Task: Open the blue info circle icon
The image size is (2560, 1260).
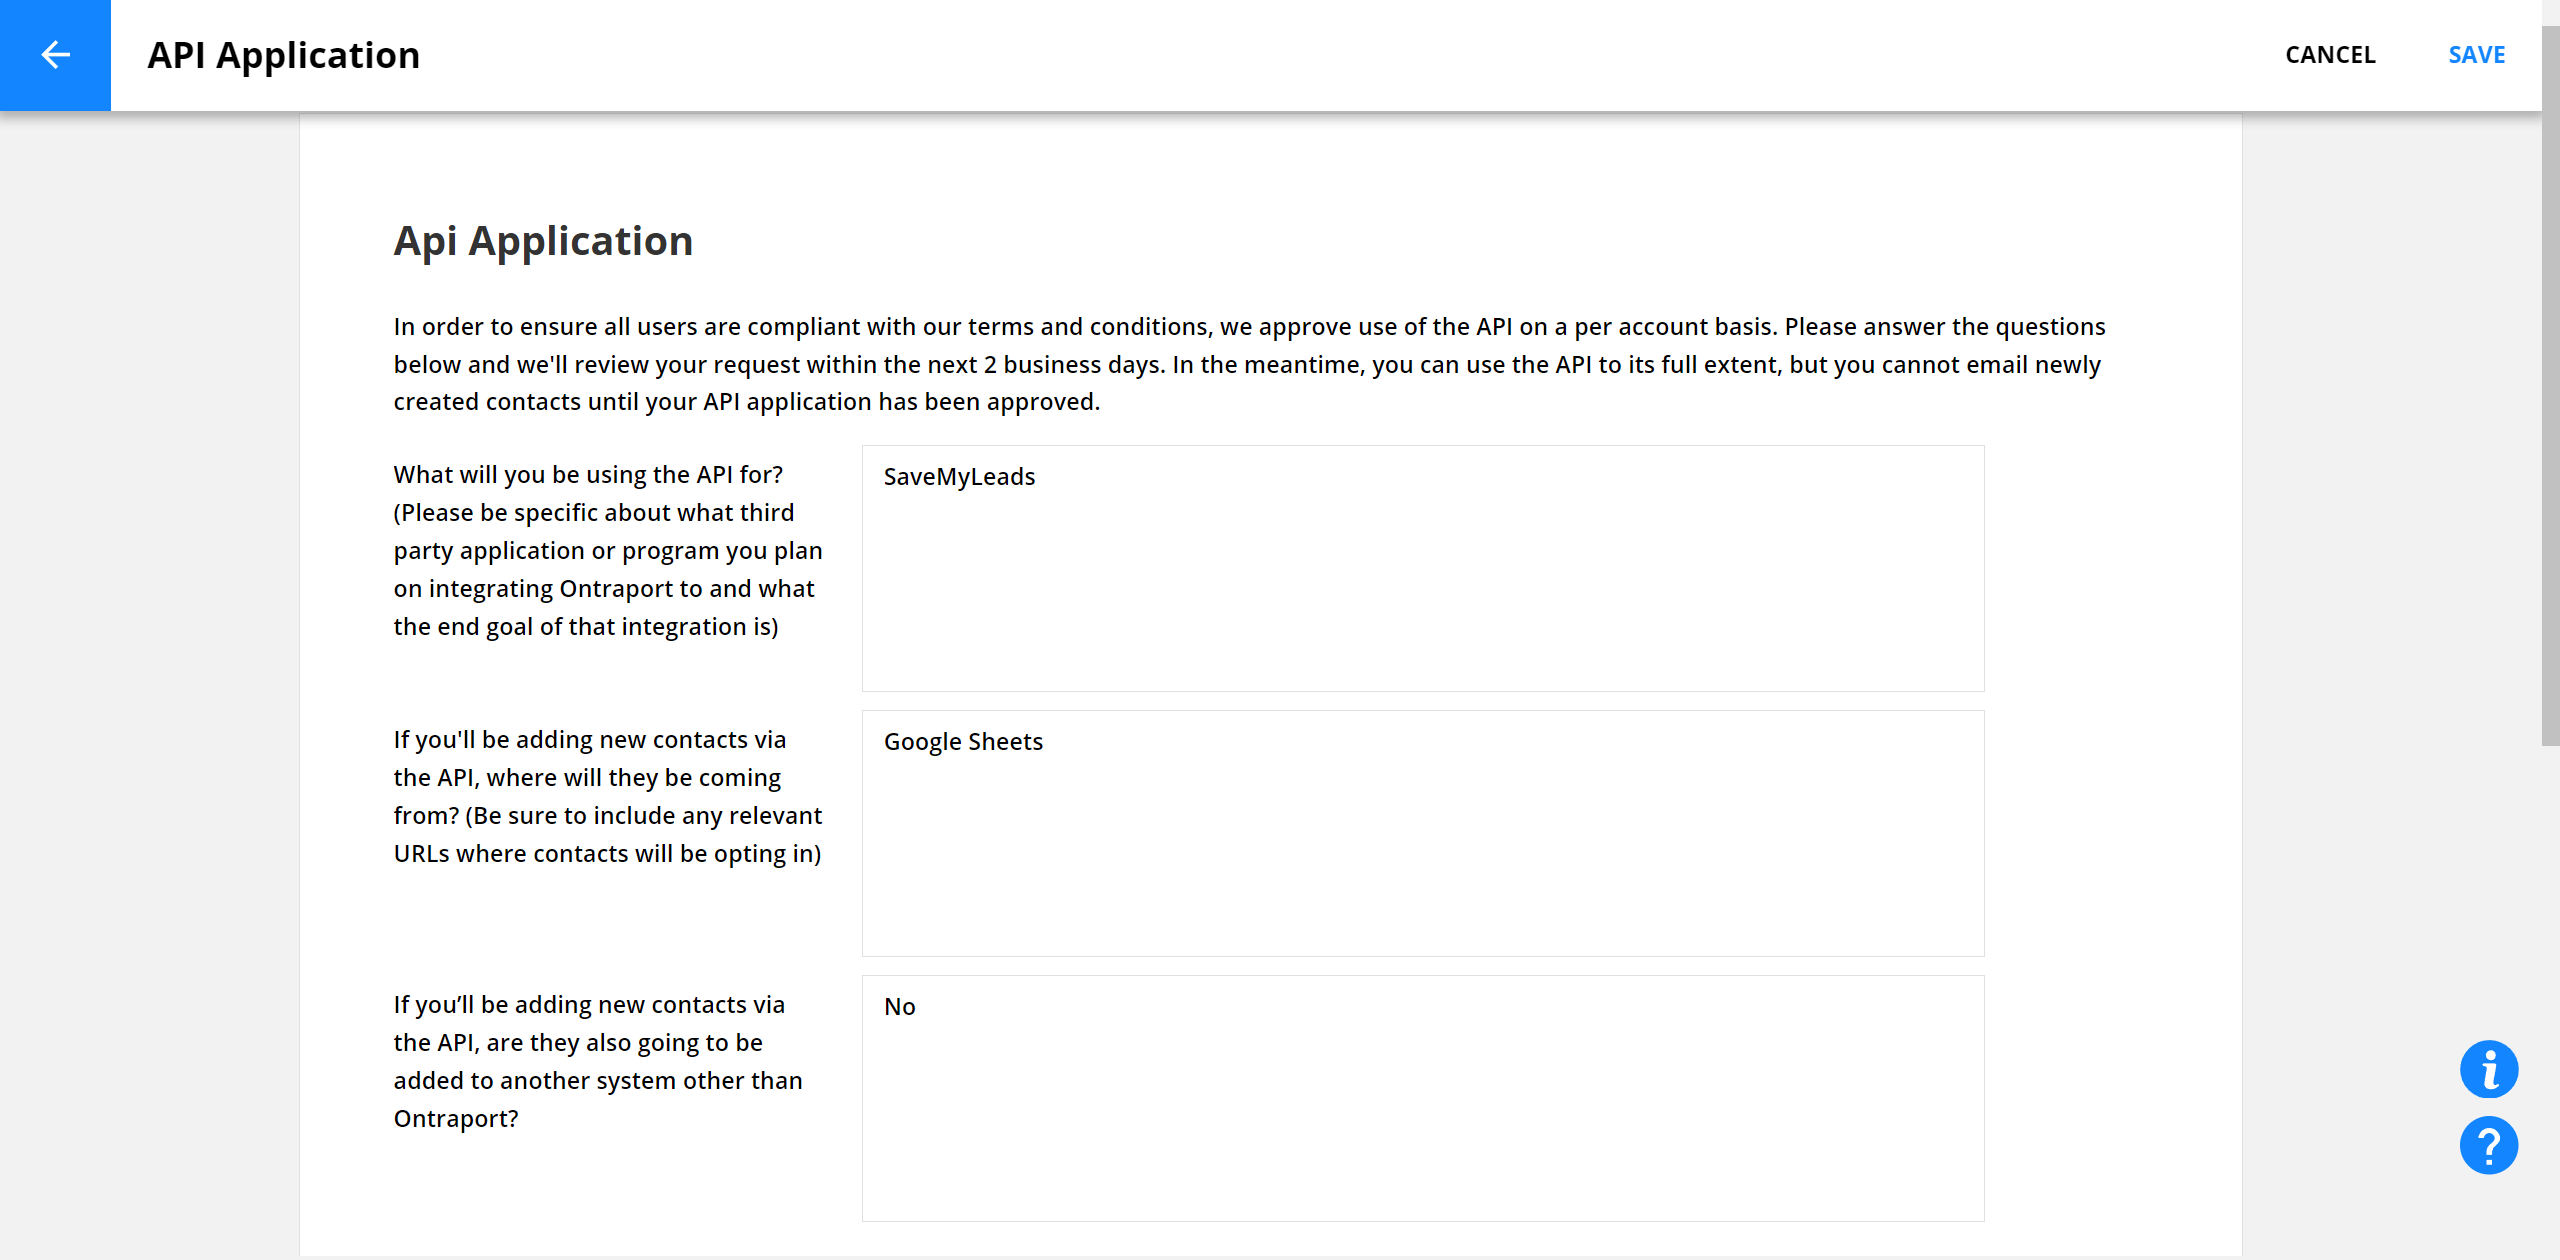Action: [2488, 1069]
